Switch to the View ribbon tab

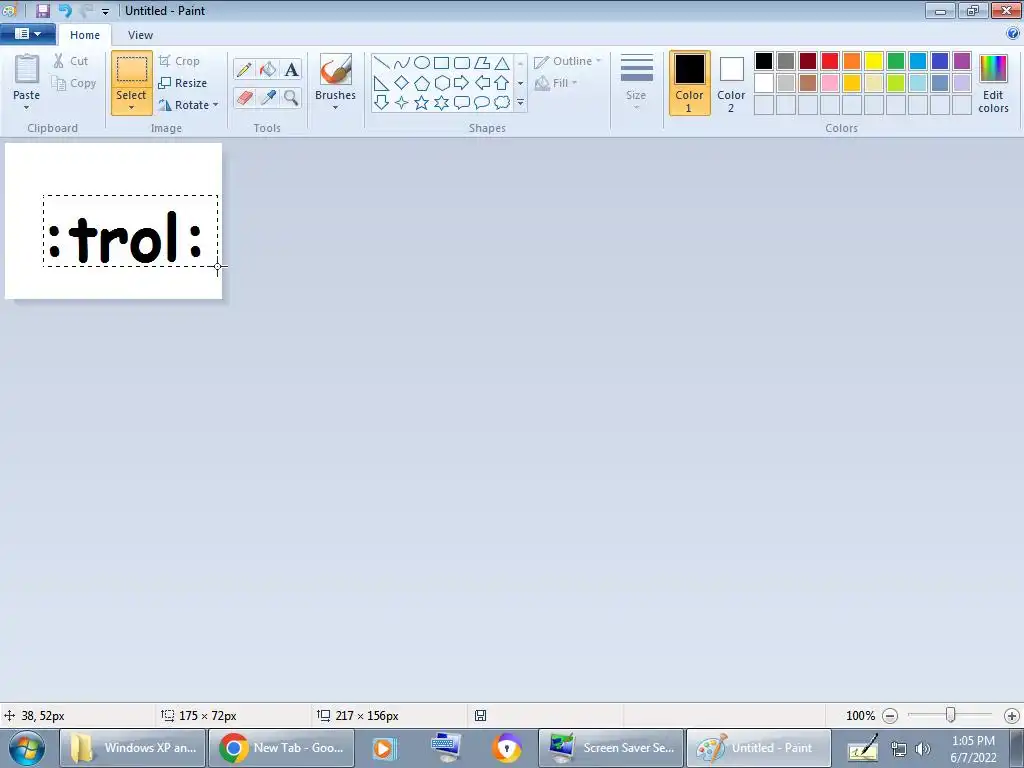pyautogui.click(x=140, y=35)
